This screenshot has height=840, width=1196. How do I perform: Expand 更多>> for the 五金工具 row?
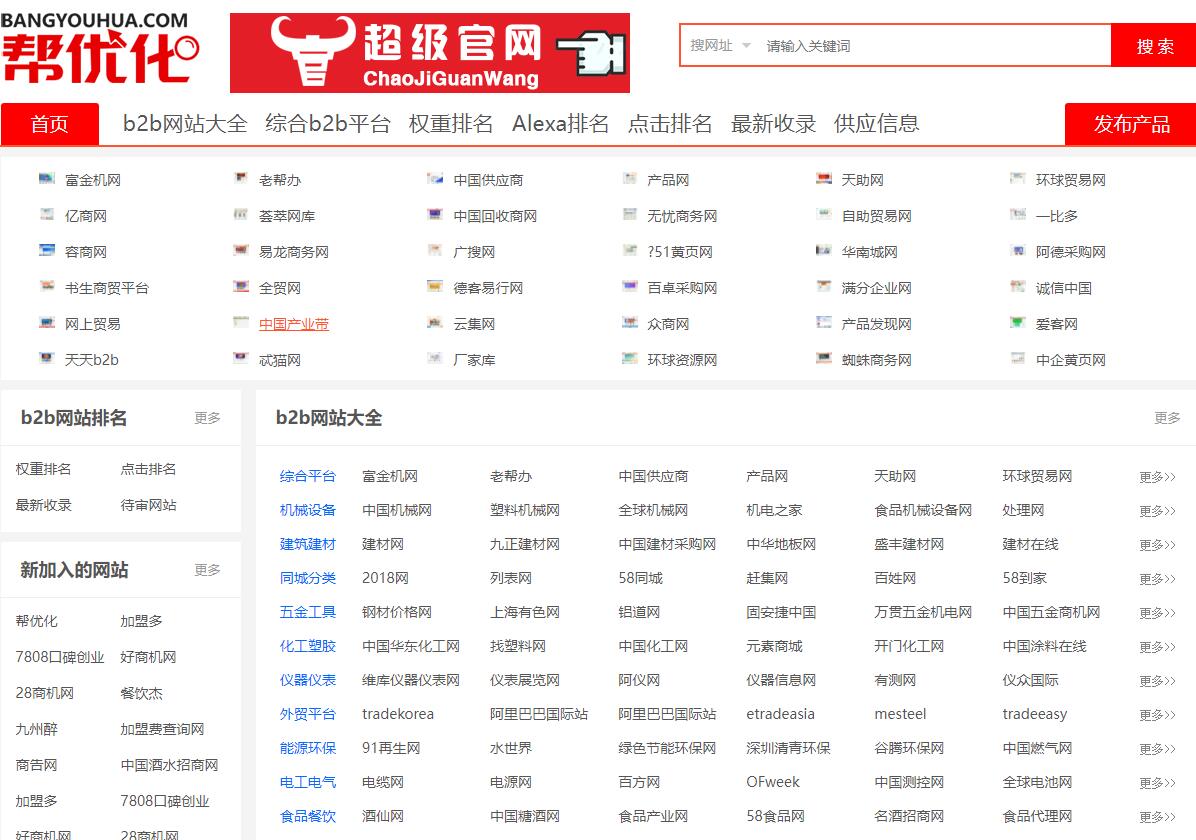(1157, 613)
